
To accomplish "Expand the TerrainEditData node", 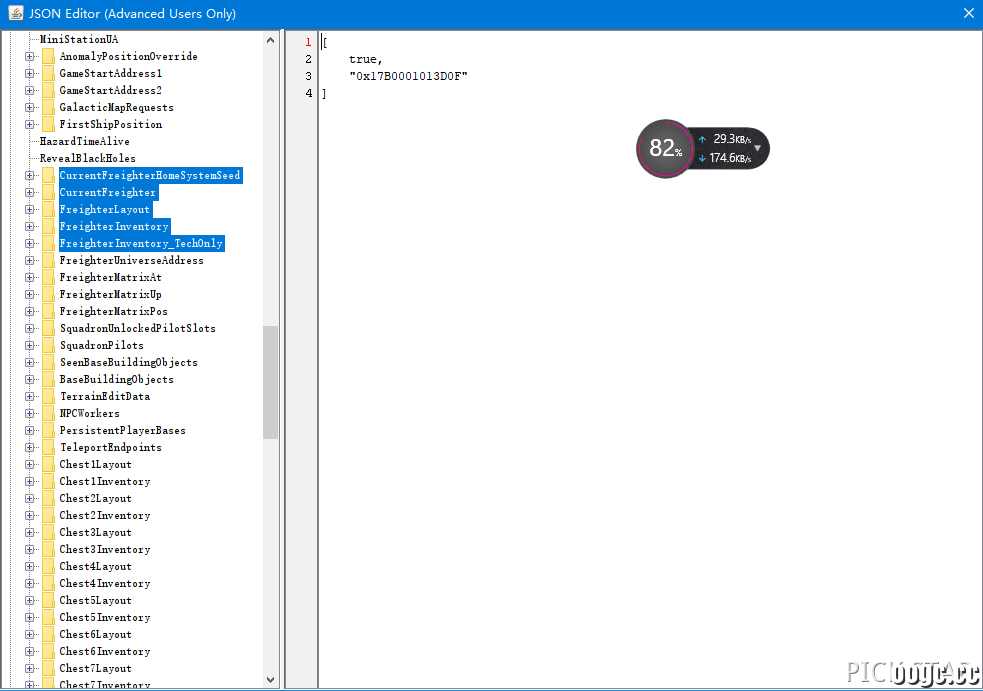I will 29,396.
